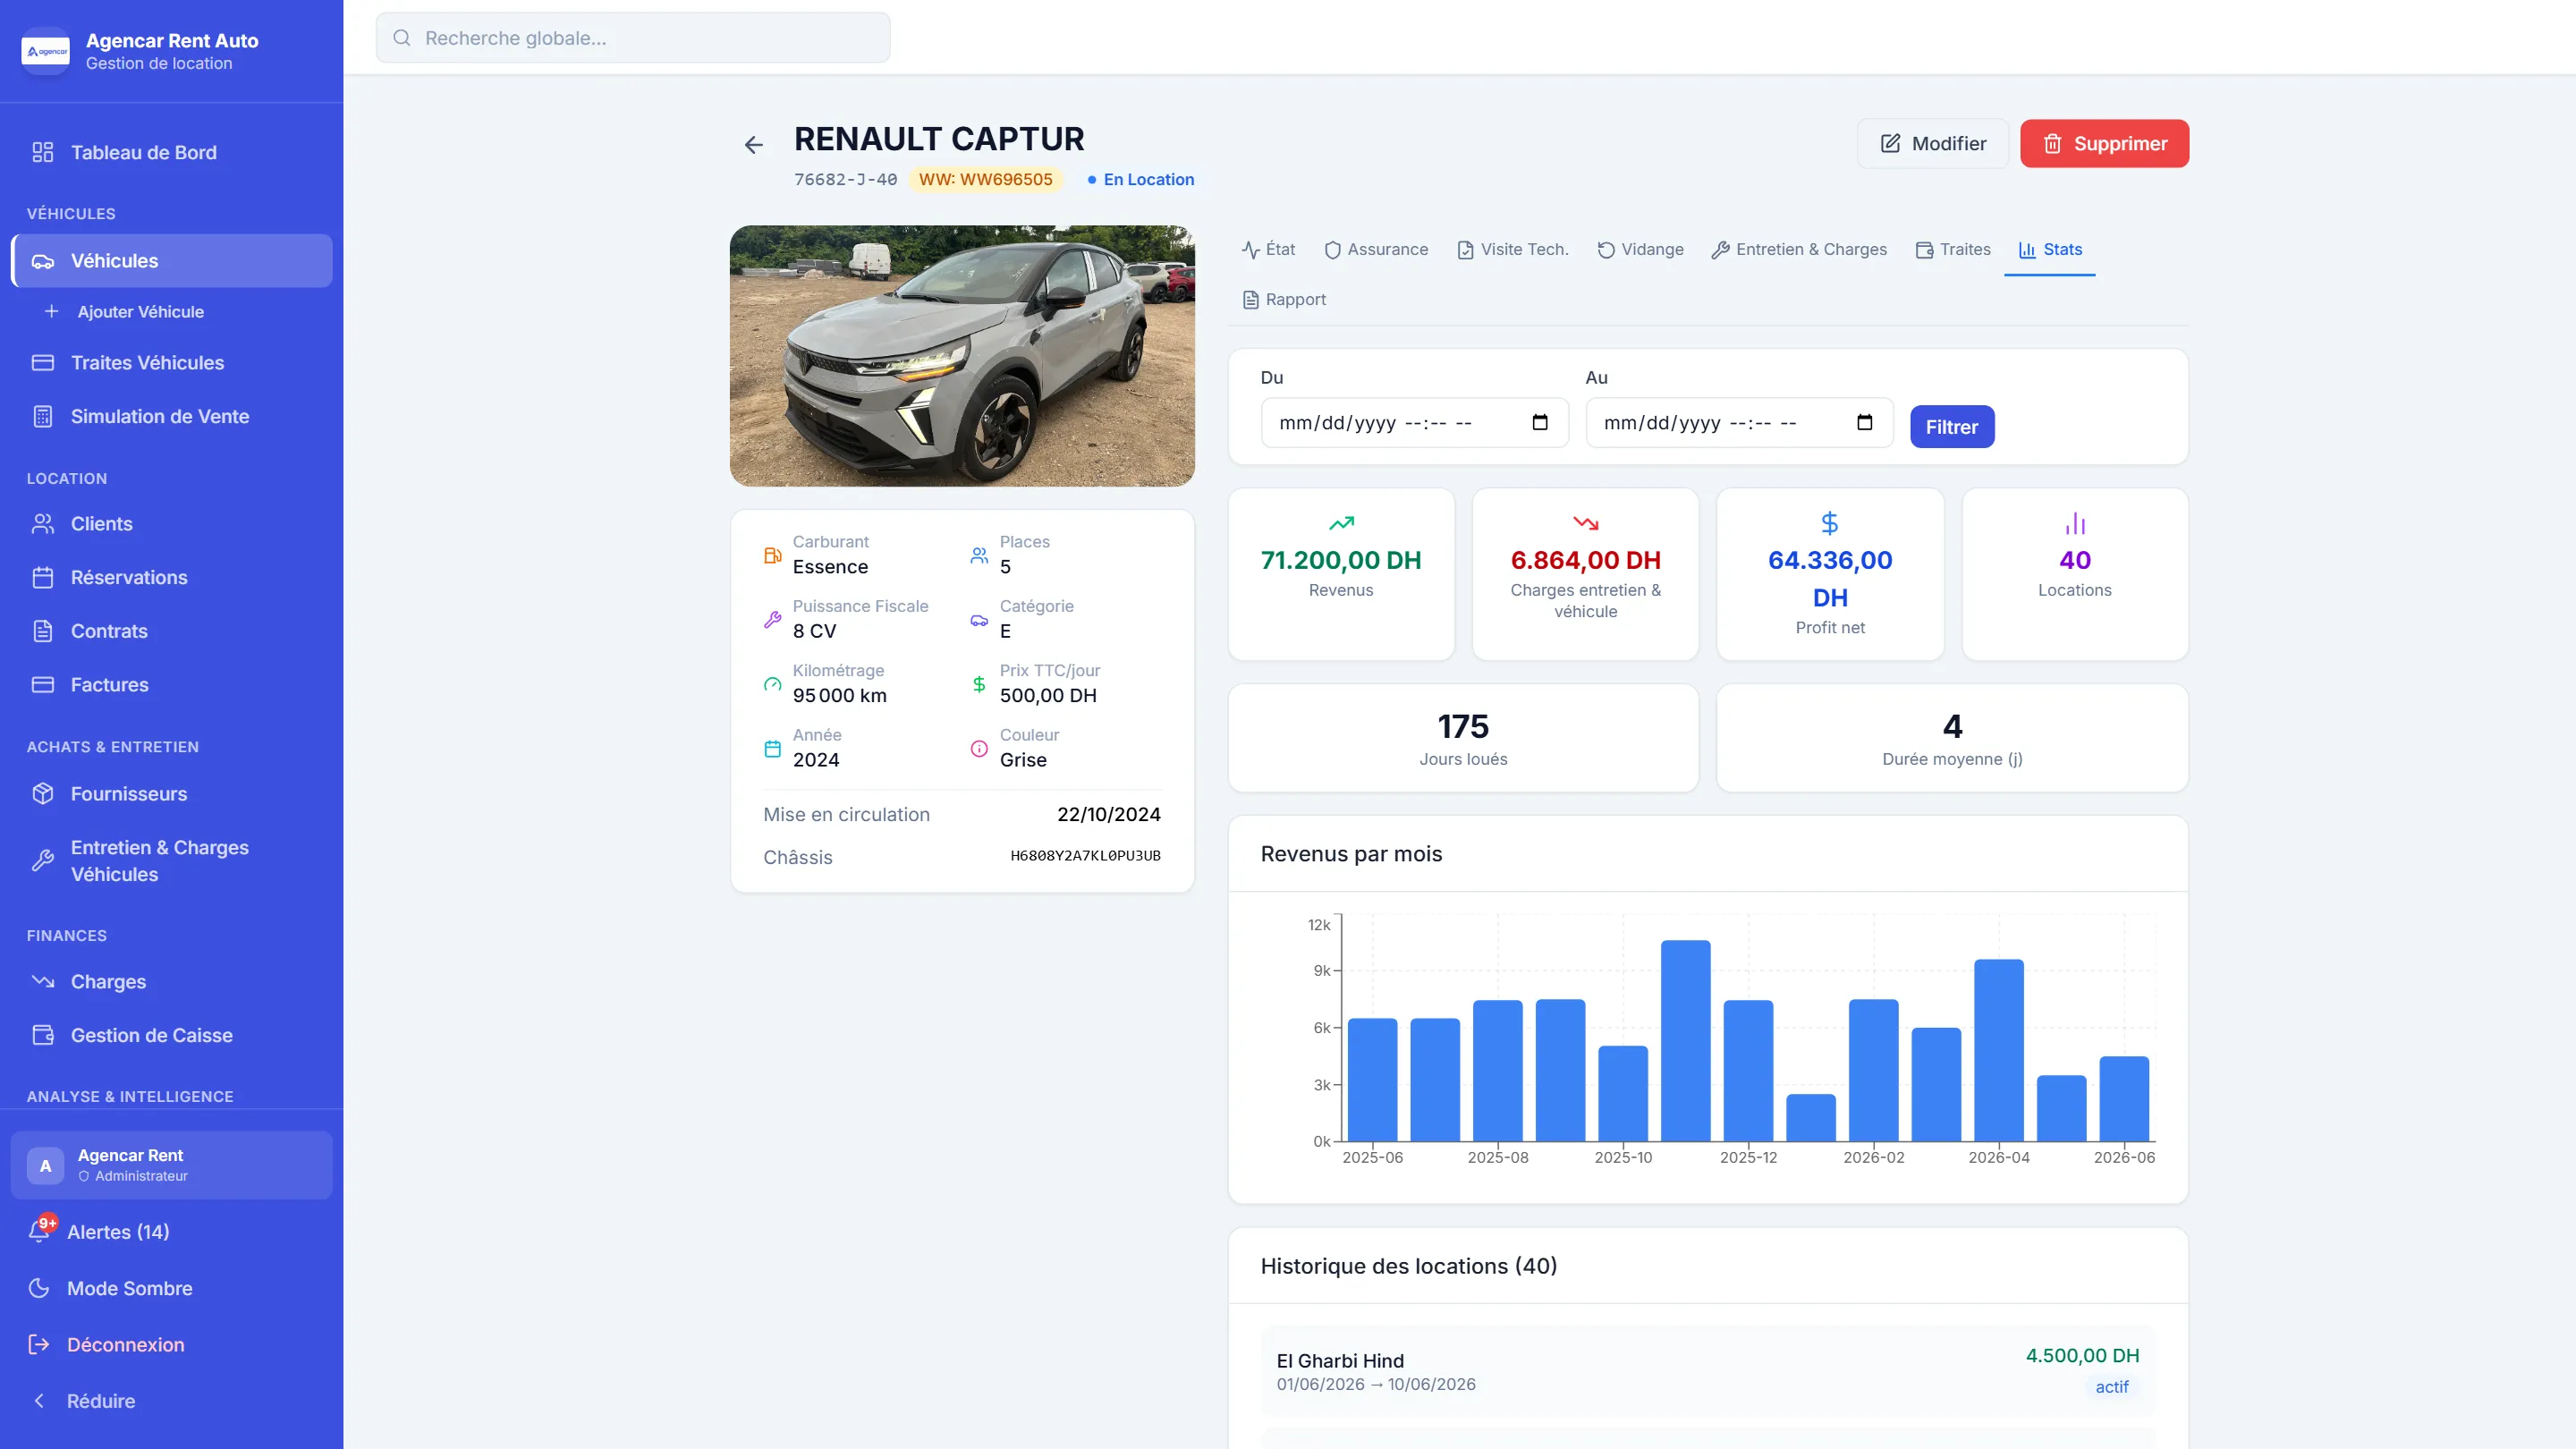Click the trending-down icon beside Charges
This screenshot has height=1449, width=2576.
point(42,981)
